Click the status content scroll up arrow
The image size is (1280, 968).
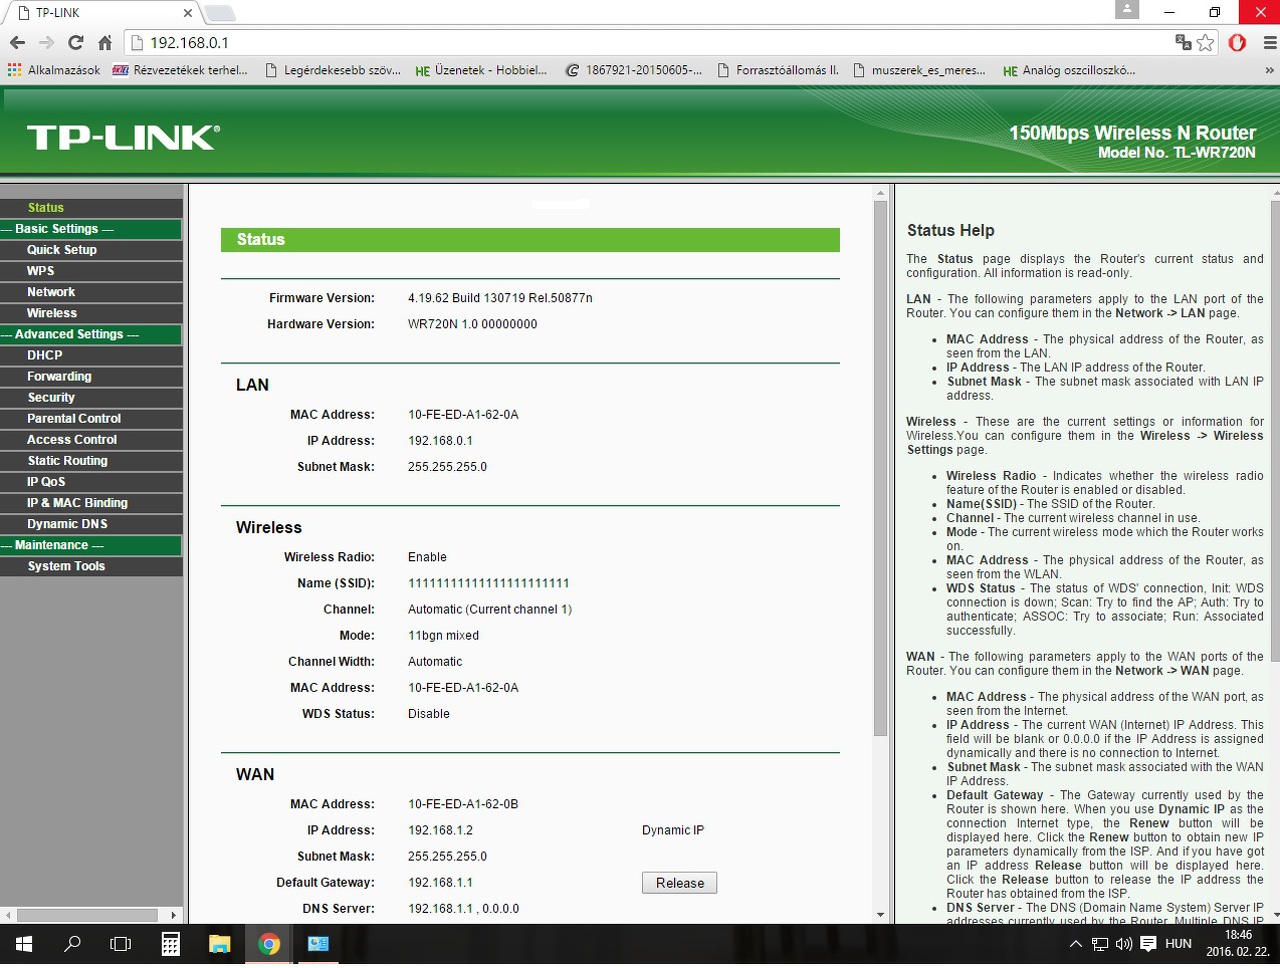coord(880,192)
